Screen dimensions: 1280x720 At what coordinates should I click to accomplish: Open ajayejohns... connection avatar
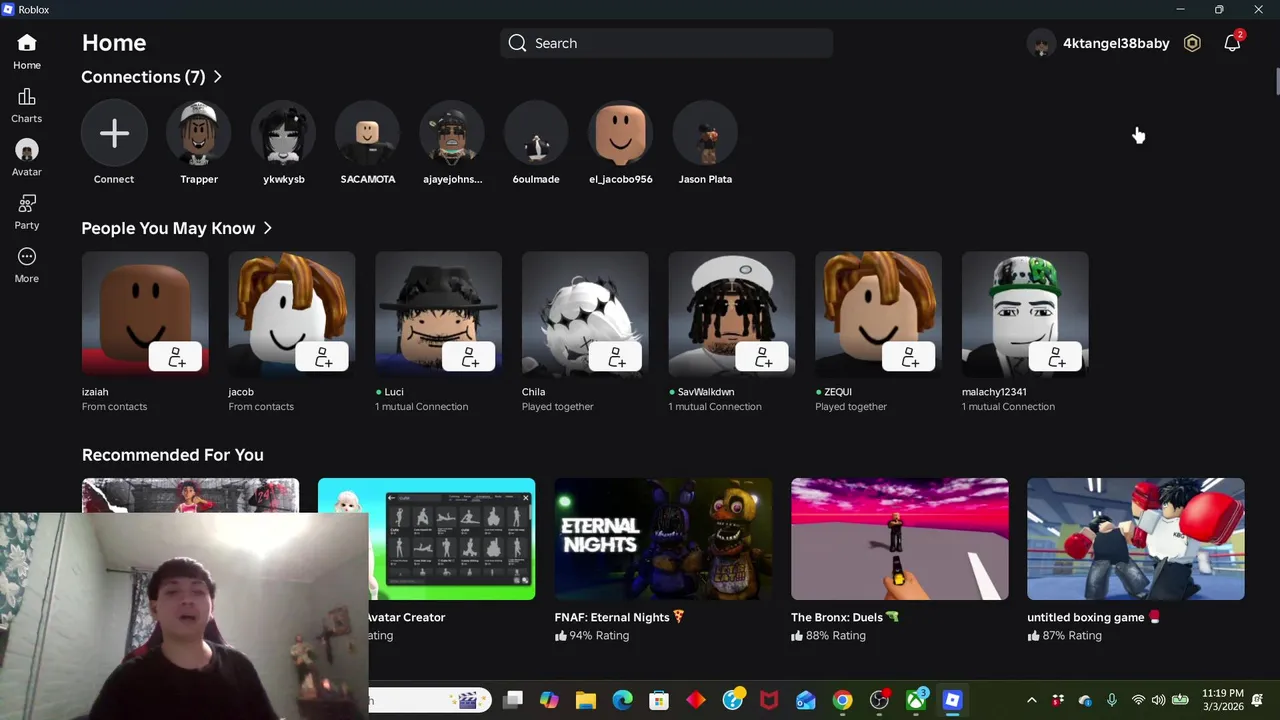click(x=452, y=134)
